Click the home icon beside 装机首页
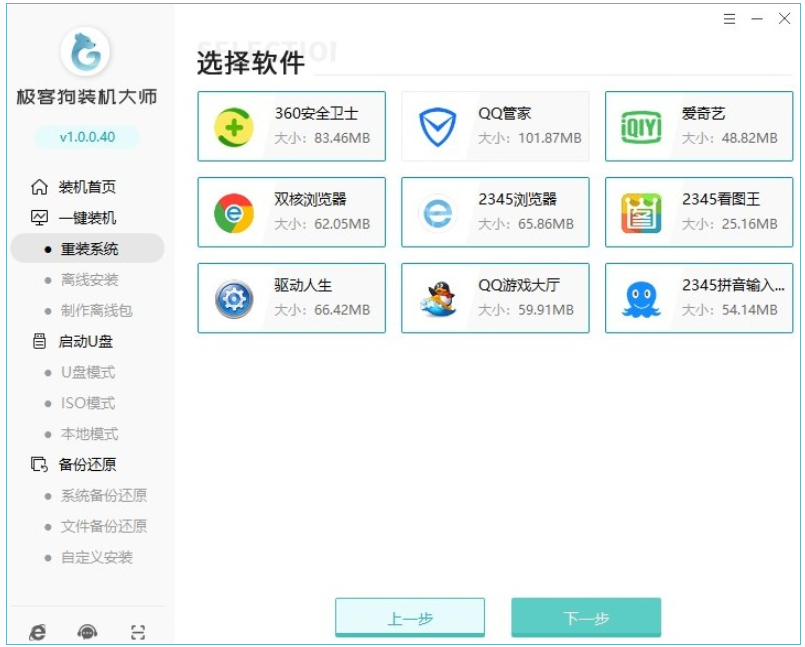 pyautogui.click(x=40, y=187)
